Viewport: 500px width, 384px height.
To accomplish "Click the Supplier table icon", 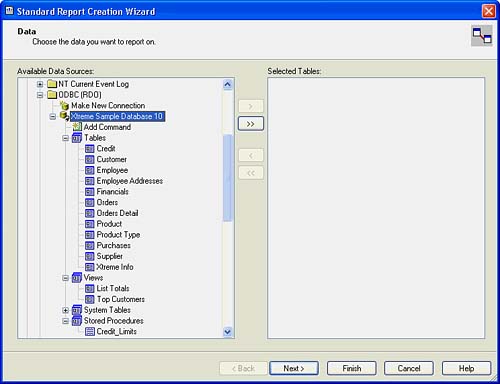I will [x=90, y=256].
